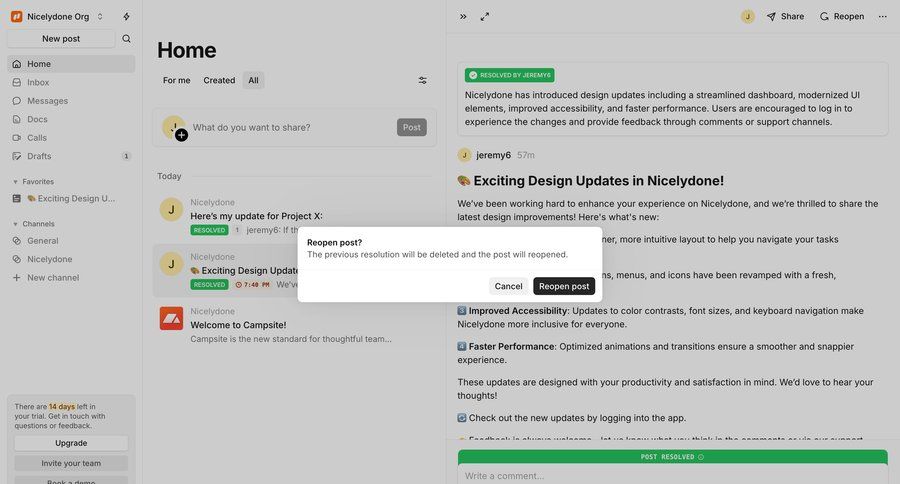900x484 pixels.
Task: Confirm with the Reopen post button
Action: pyautogui.click(x=564, y=286)
